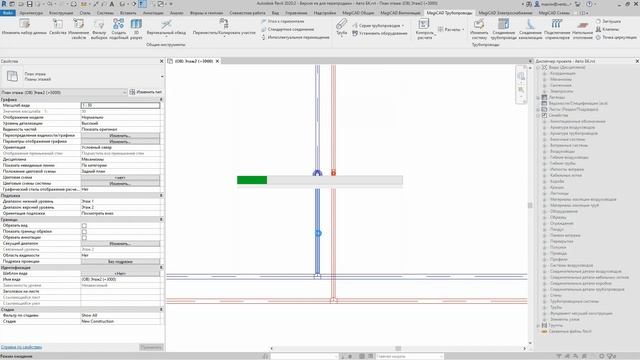This screenshot has height=360, width=640.
Task: Click the Изменение свойств ribbon icon
Action: point(78,29)
